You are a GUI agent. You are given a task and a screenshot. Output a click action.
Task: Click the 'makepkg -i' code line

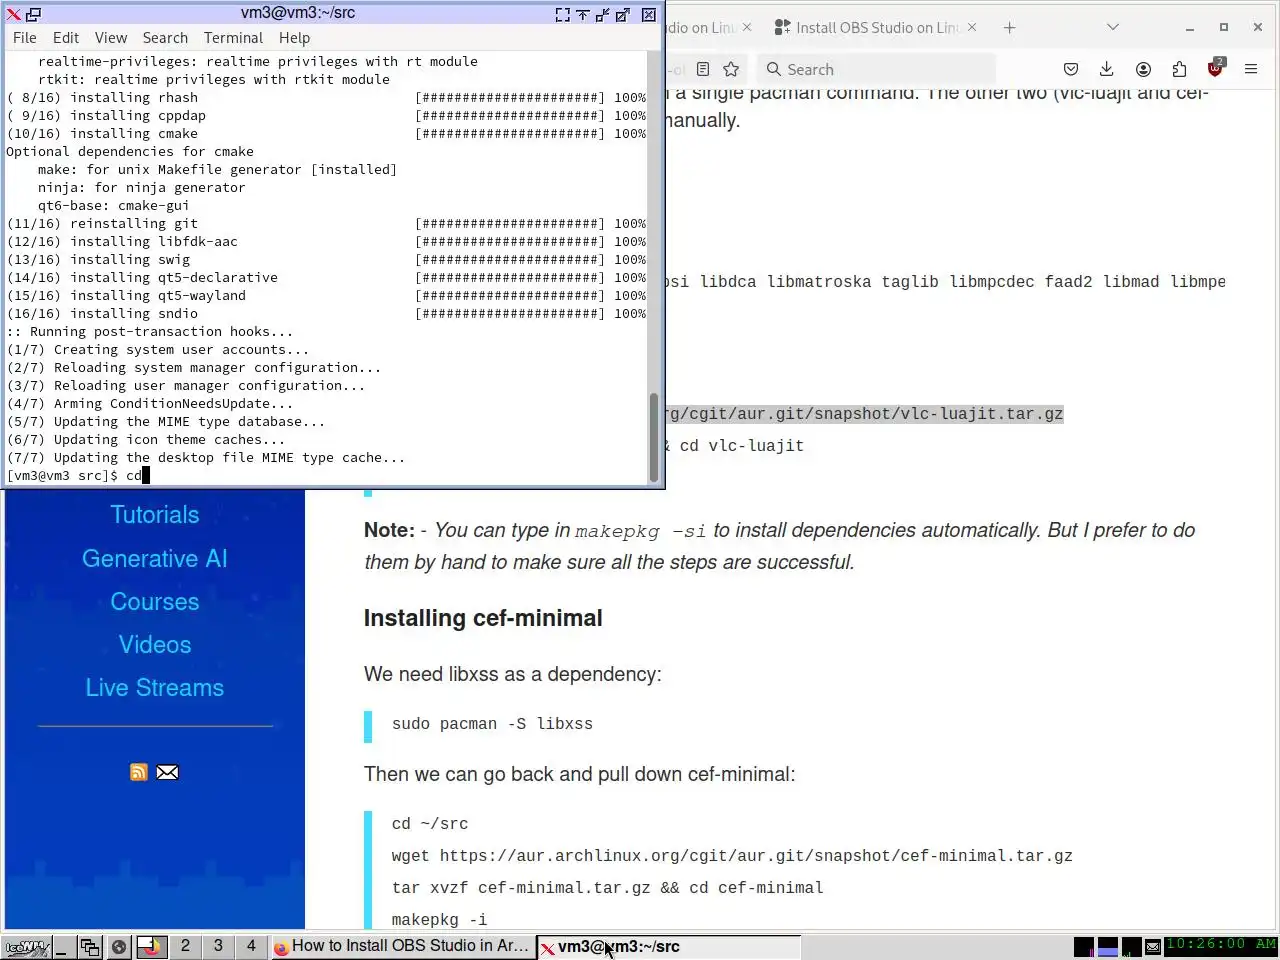439,920
